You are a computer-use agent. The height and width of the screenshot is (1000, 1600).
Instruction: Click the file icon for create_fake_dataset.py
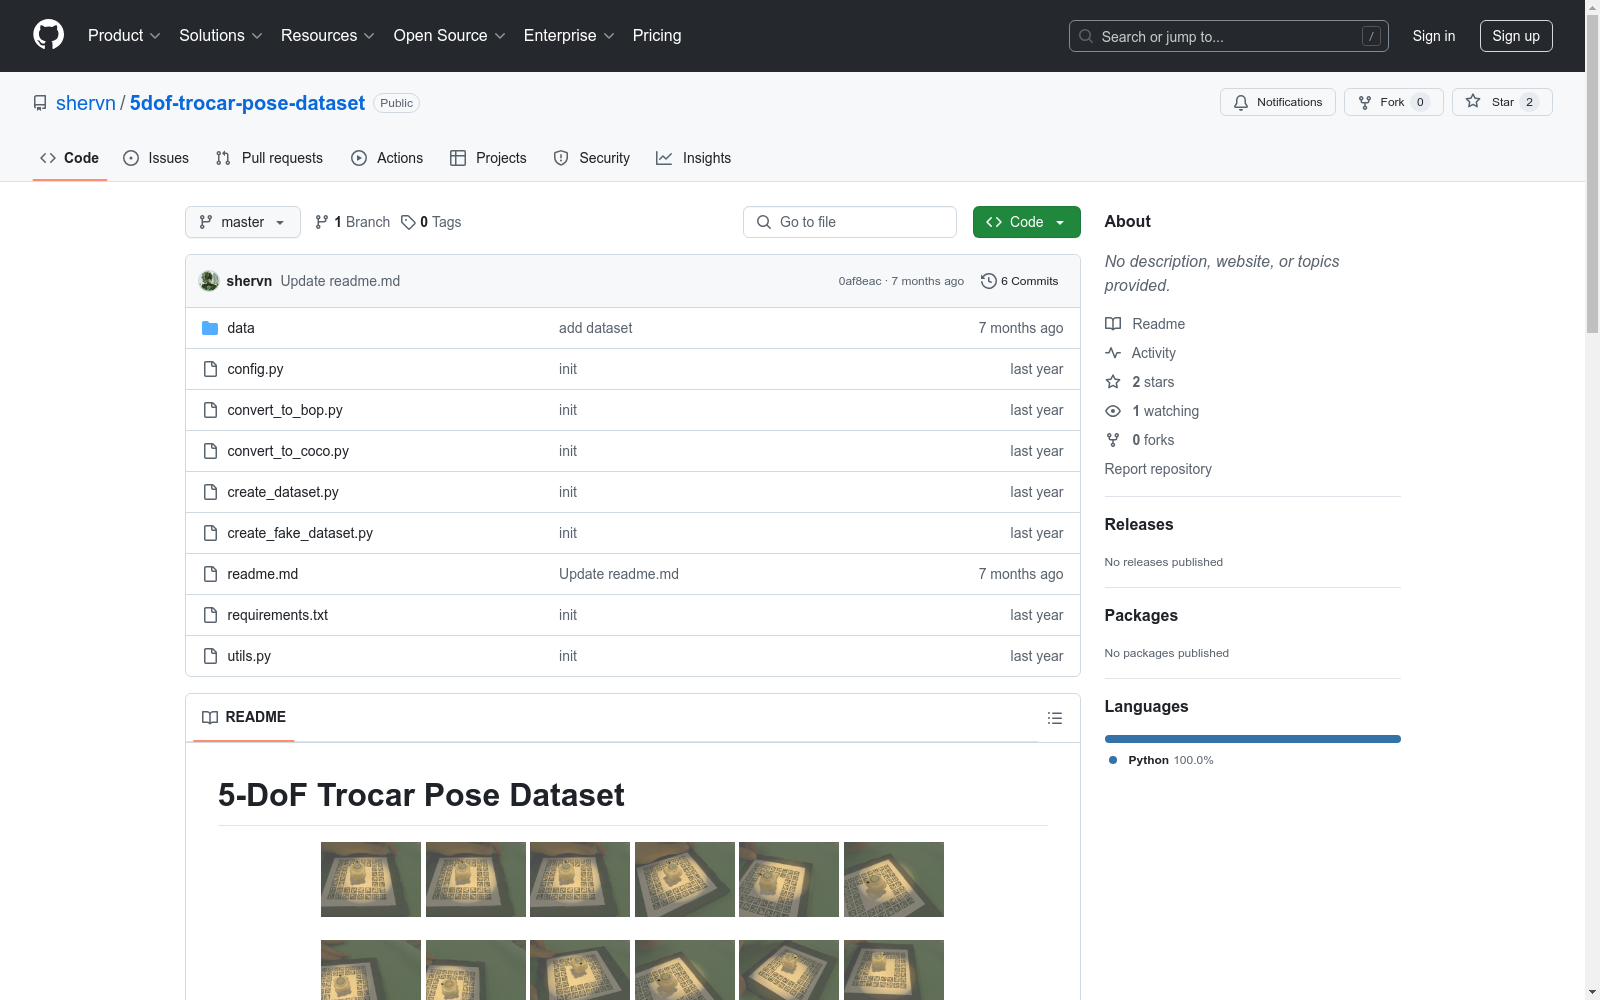click(x=210, y=533)
